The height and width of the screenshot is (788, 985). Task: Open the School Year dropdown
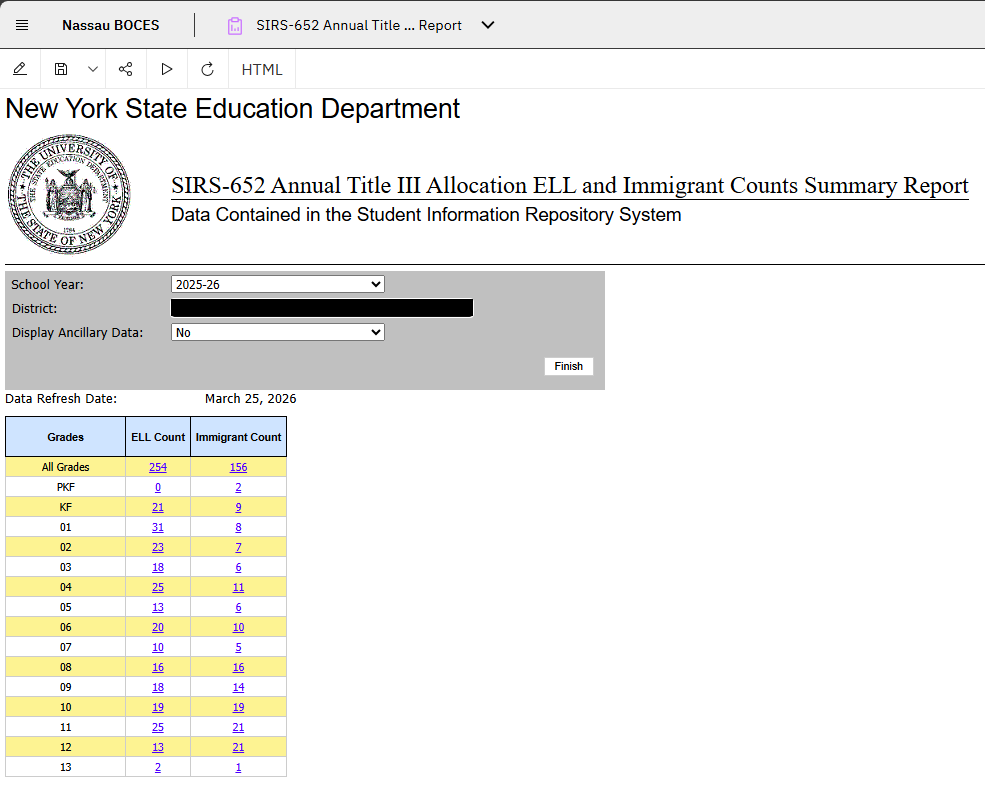click(278, 284)
